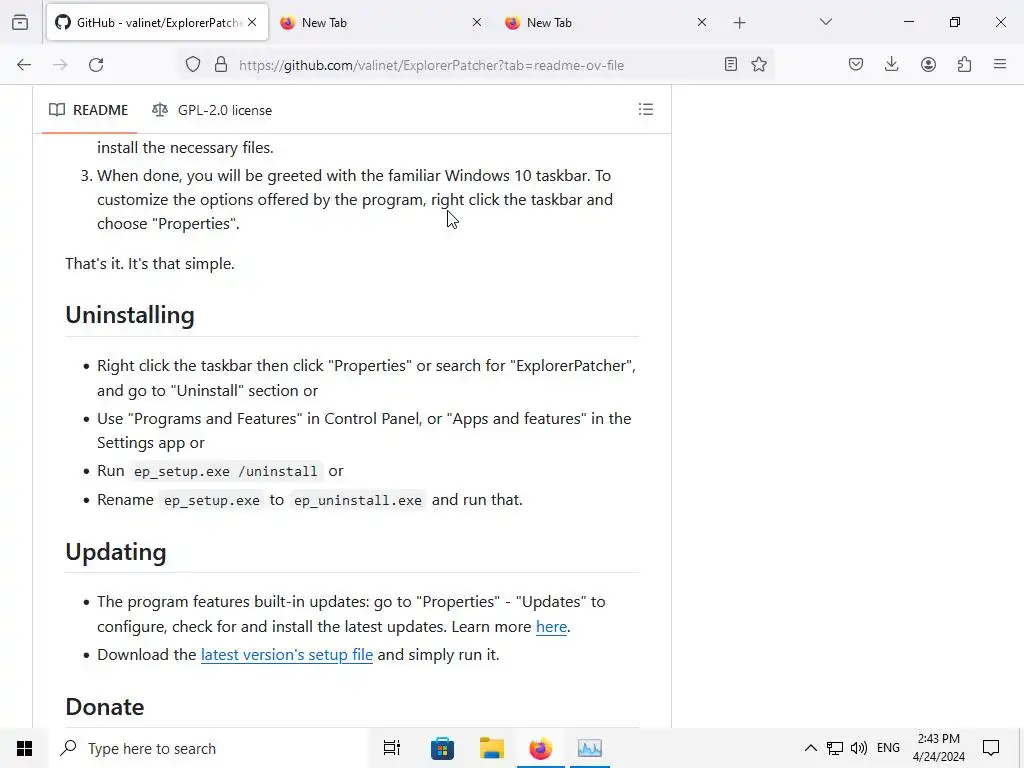Reload the current GitHub page
Screen dimensions: 1024x768
click(x=96, y=65)
